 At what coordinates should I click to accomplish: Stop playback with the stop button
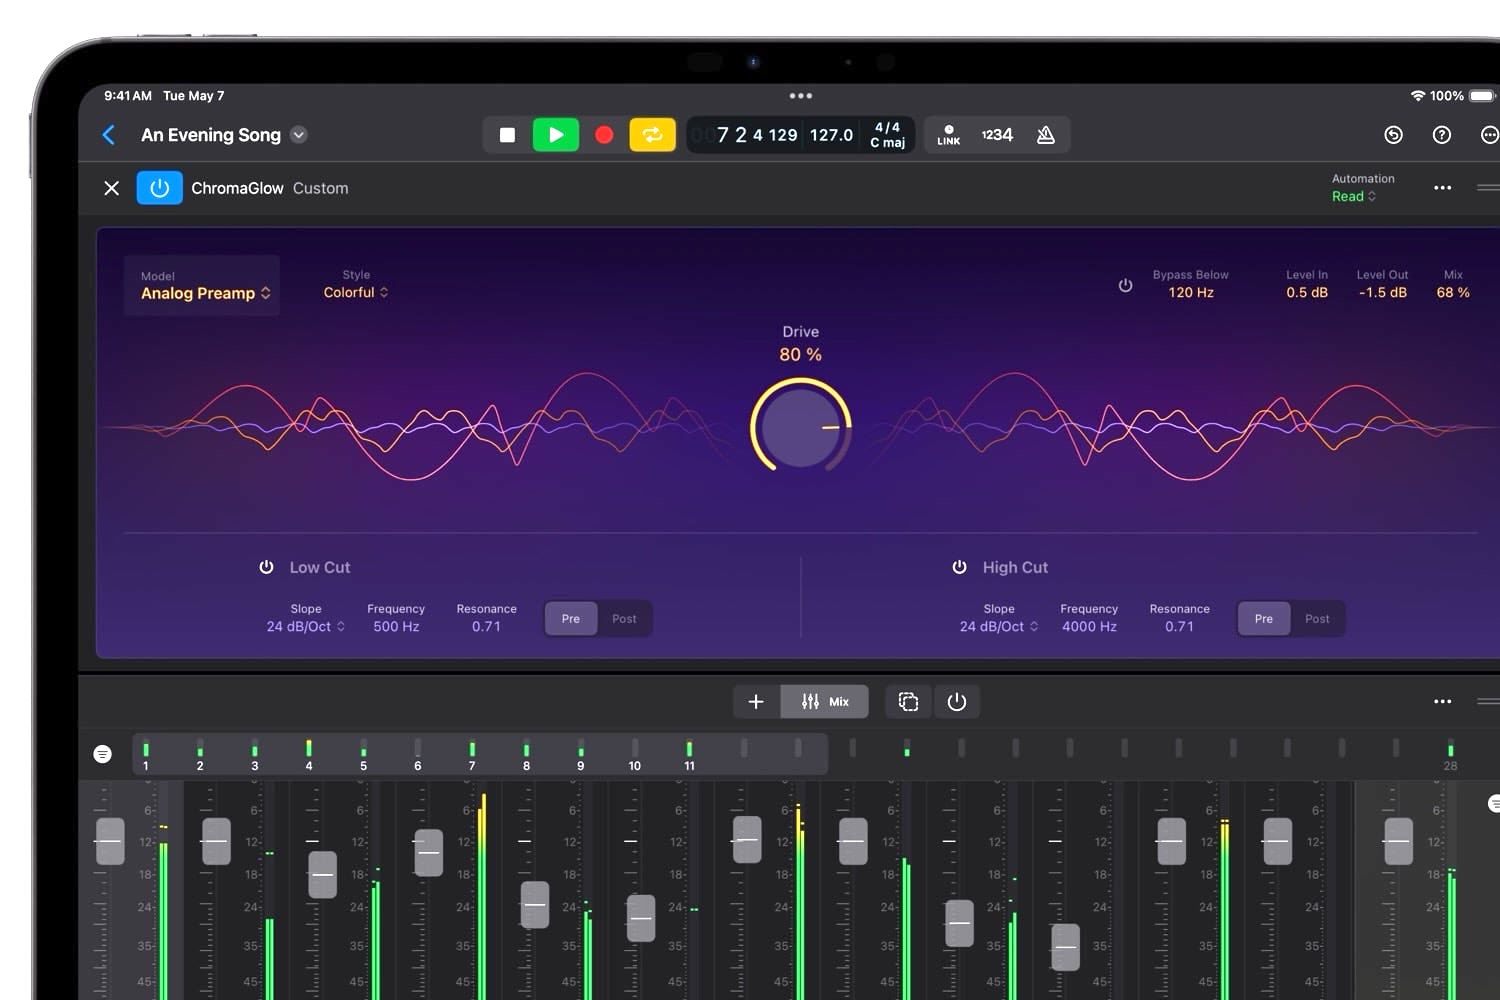507,135
